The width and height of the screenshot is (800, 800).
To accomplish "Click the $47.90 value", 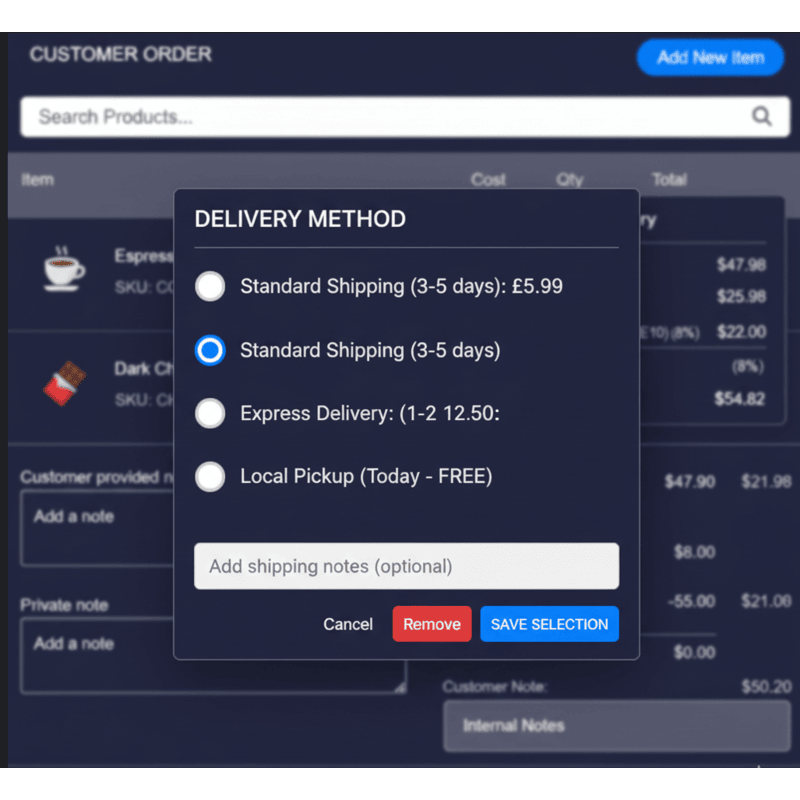I will 690,482.
